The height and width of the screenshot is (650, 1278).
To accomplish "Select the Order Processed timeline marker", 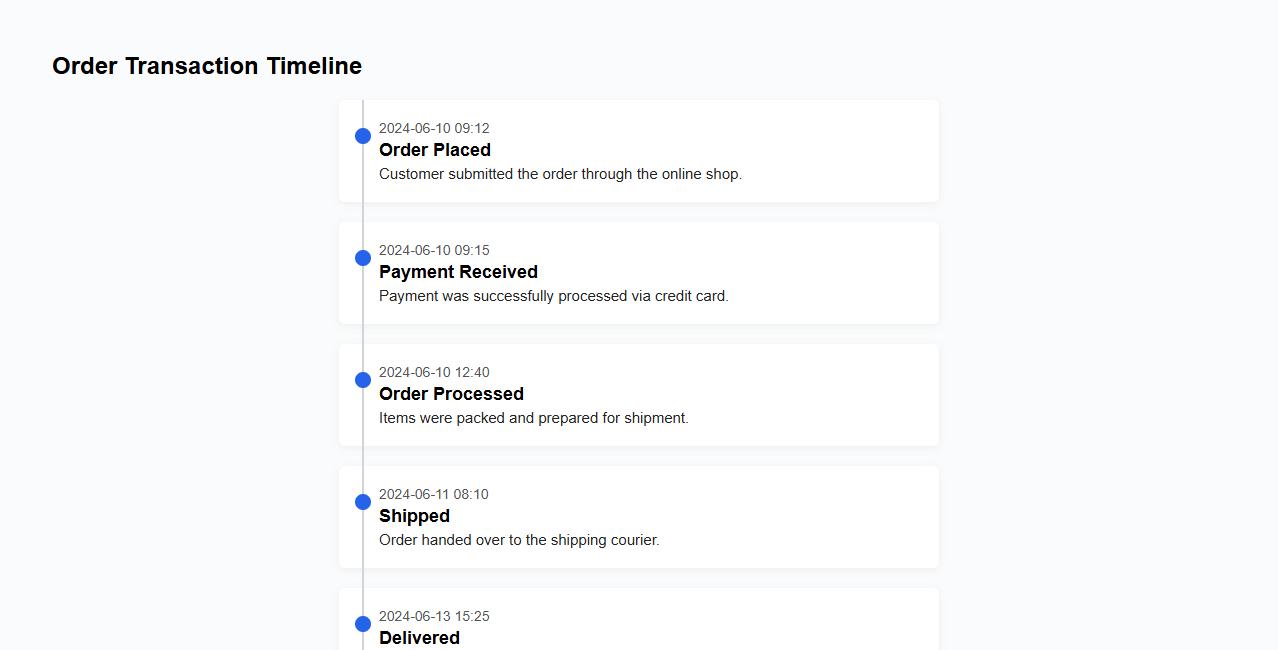I will (x=363, y=380).
